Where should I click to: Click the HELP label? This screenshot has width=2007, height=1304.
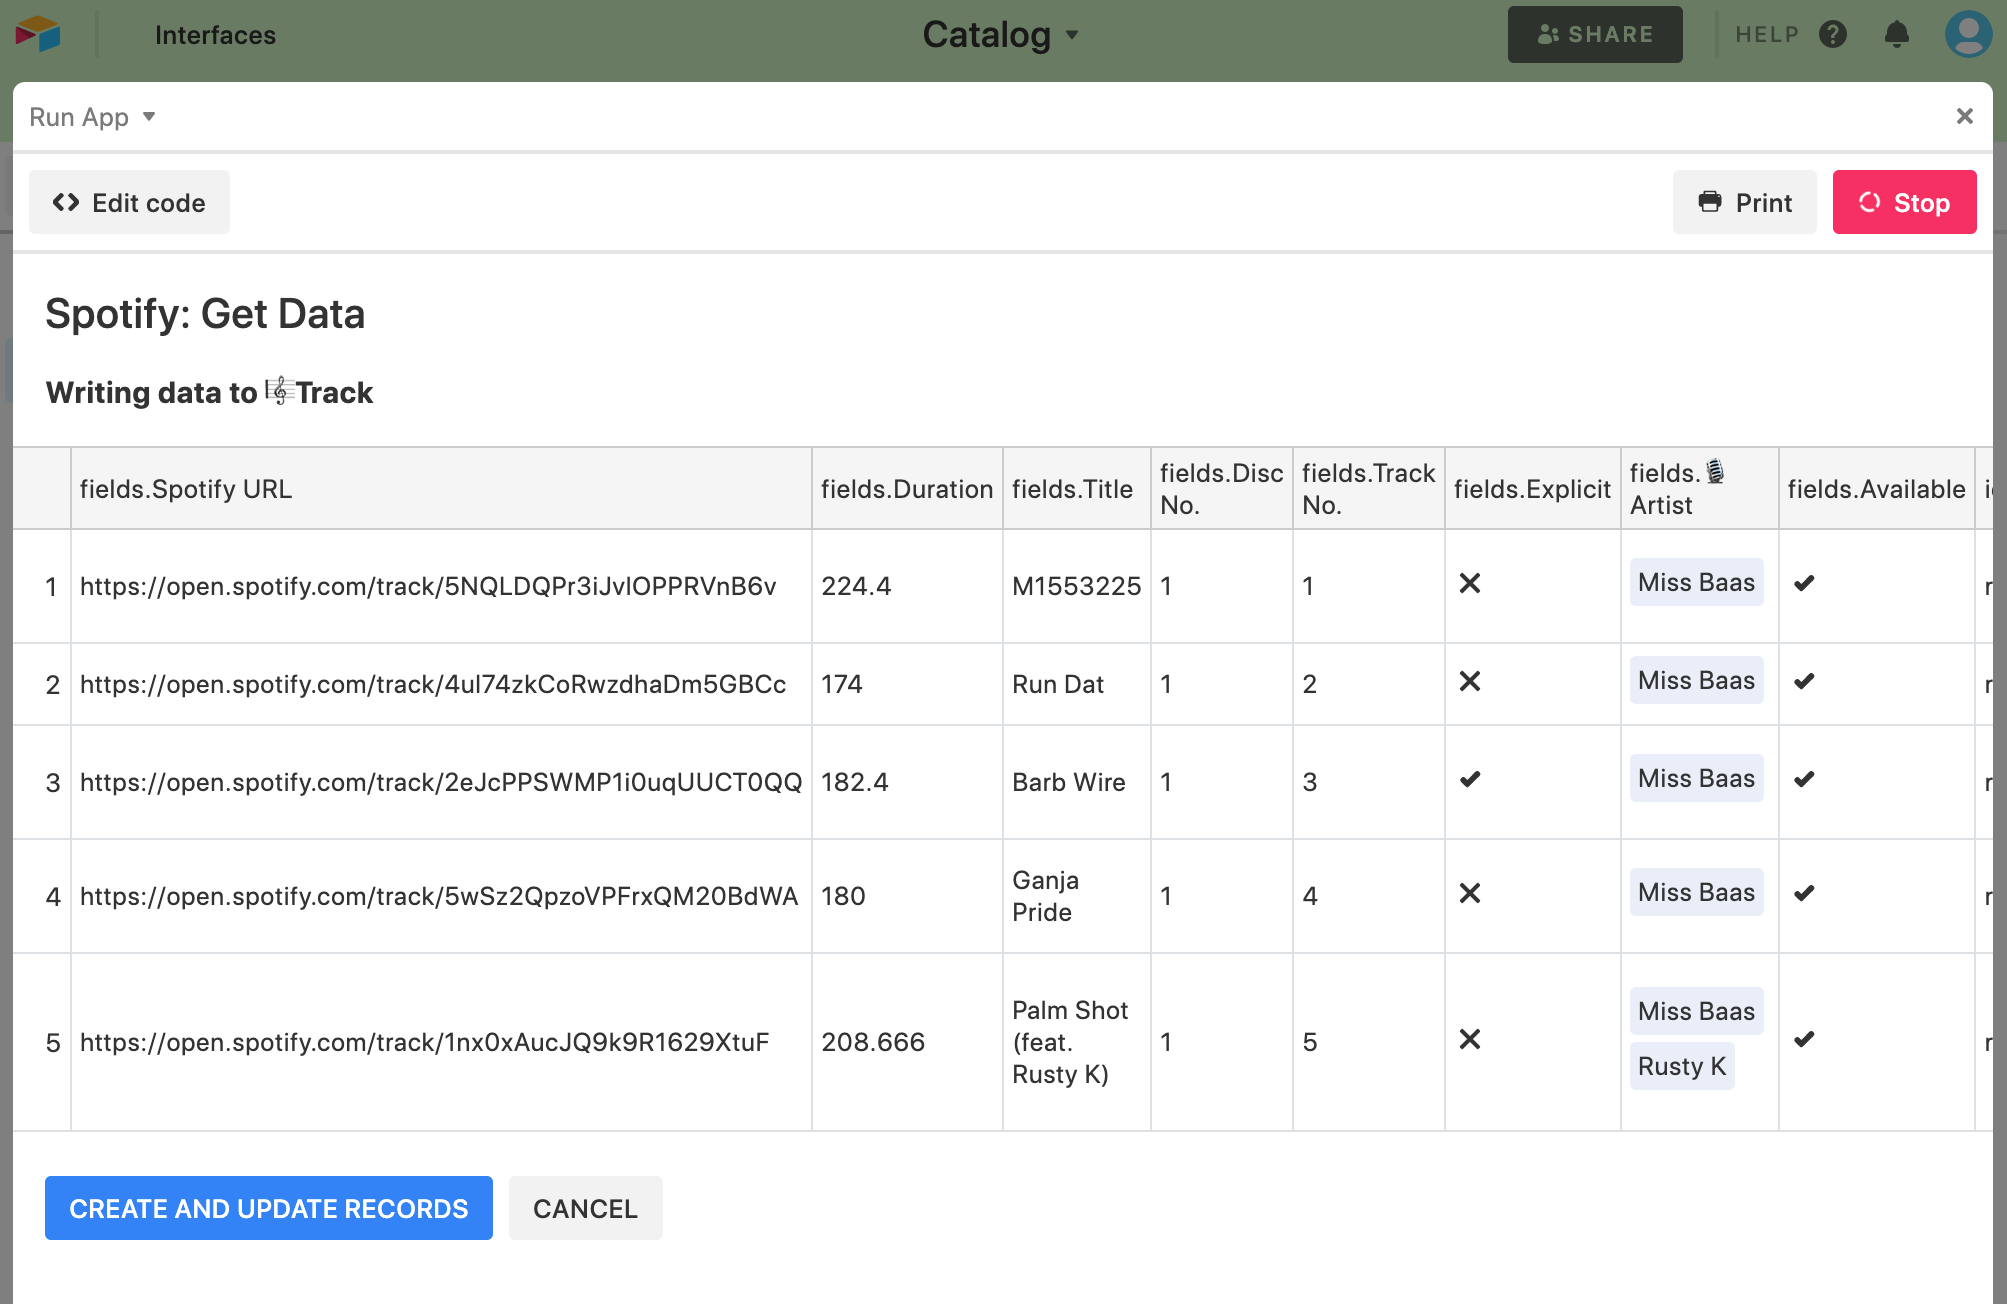click(x=1767, y=34)
